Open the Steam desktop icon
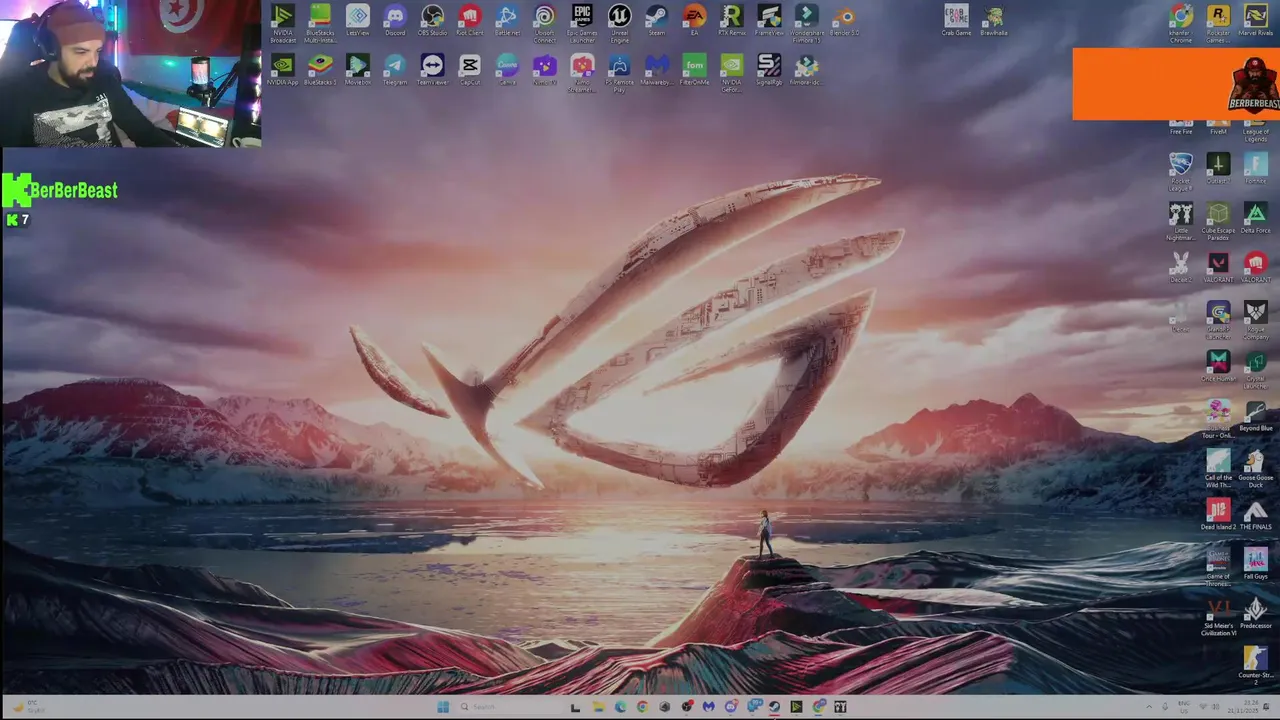 pos(656,21)
